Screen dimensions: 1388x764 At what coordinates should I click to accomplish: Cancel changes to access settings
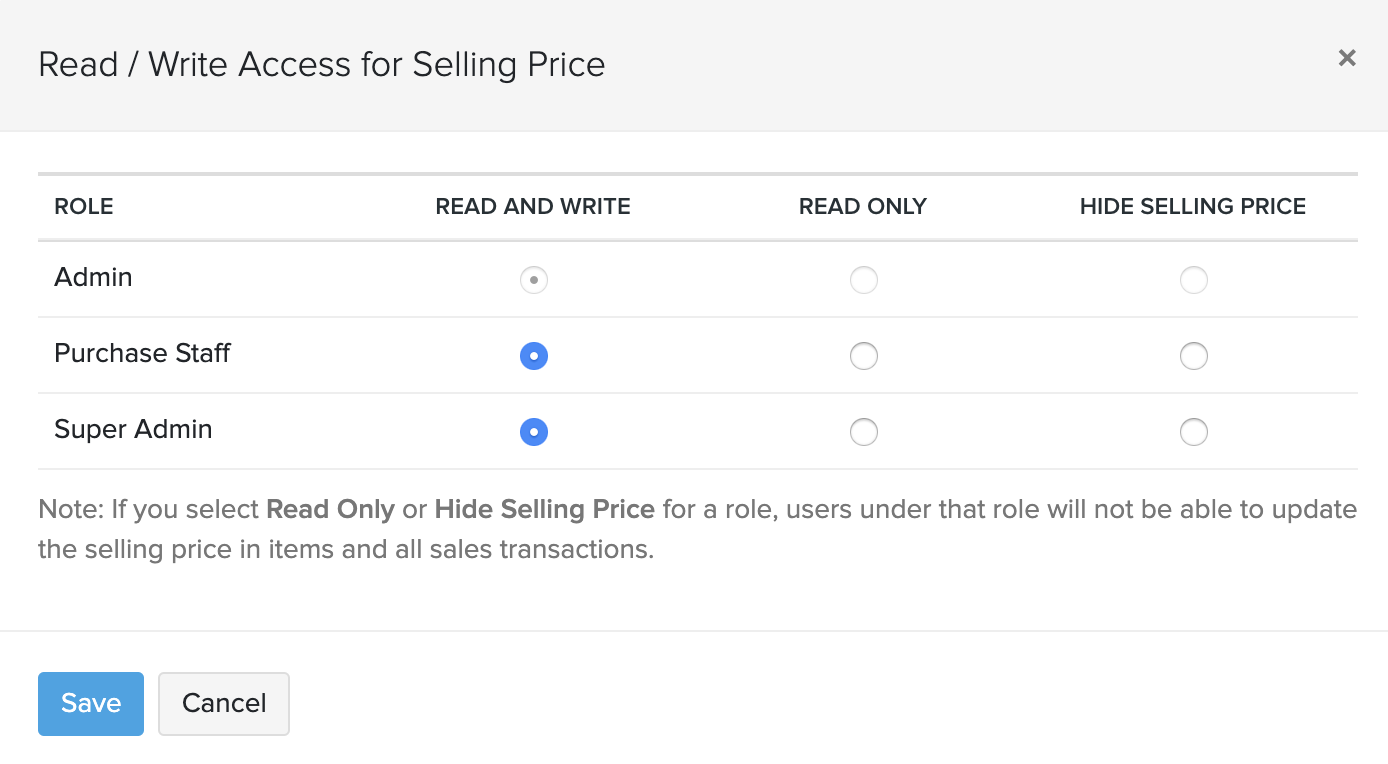click(x=223, y=703)
